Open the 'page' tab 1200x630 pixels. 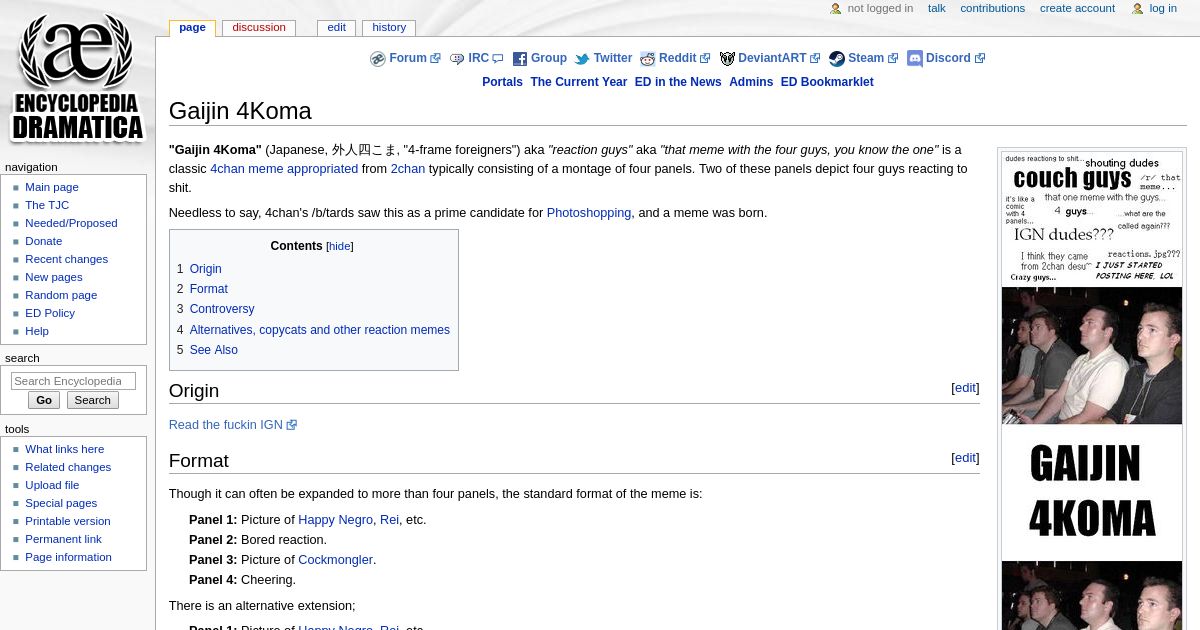[192, 28]
